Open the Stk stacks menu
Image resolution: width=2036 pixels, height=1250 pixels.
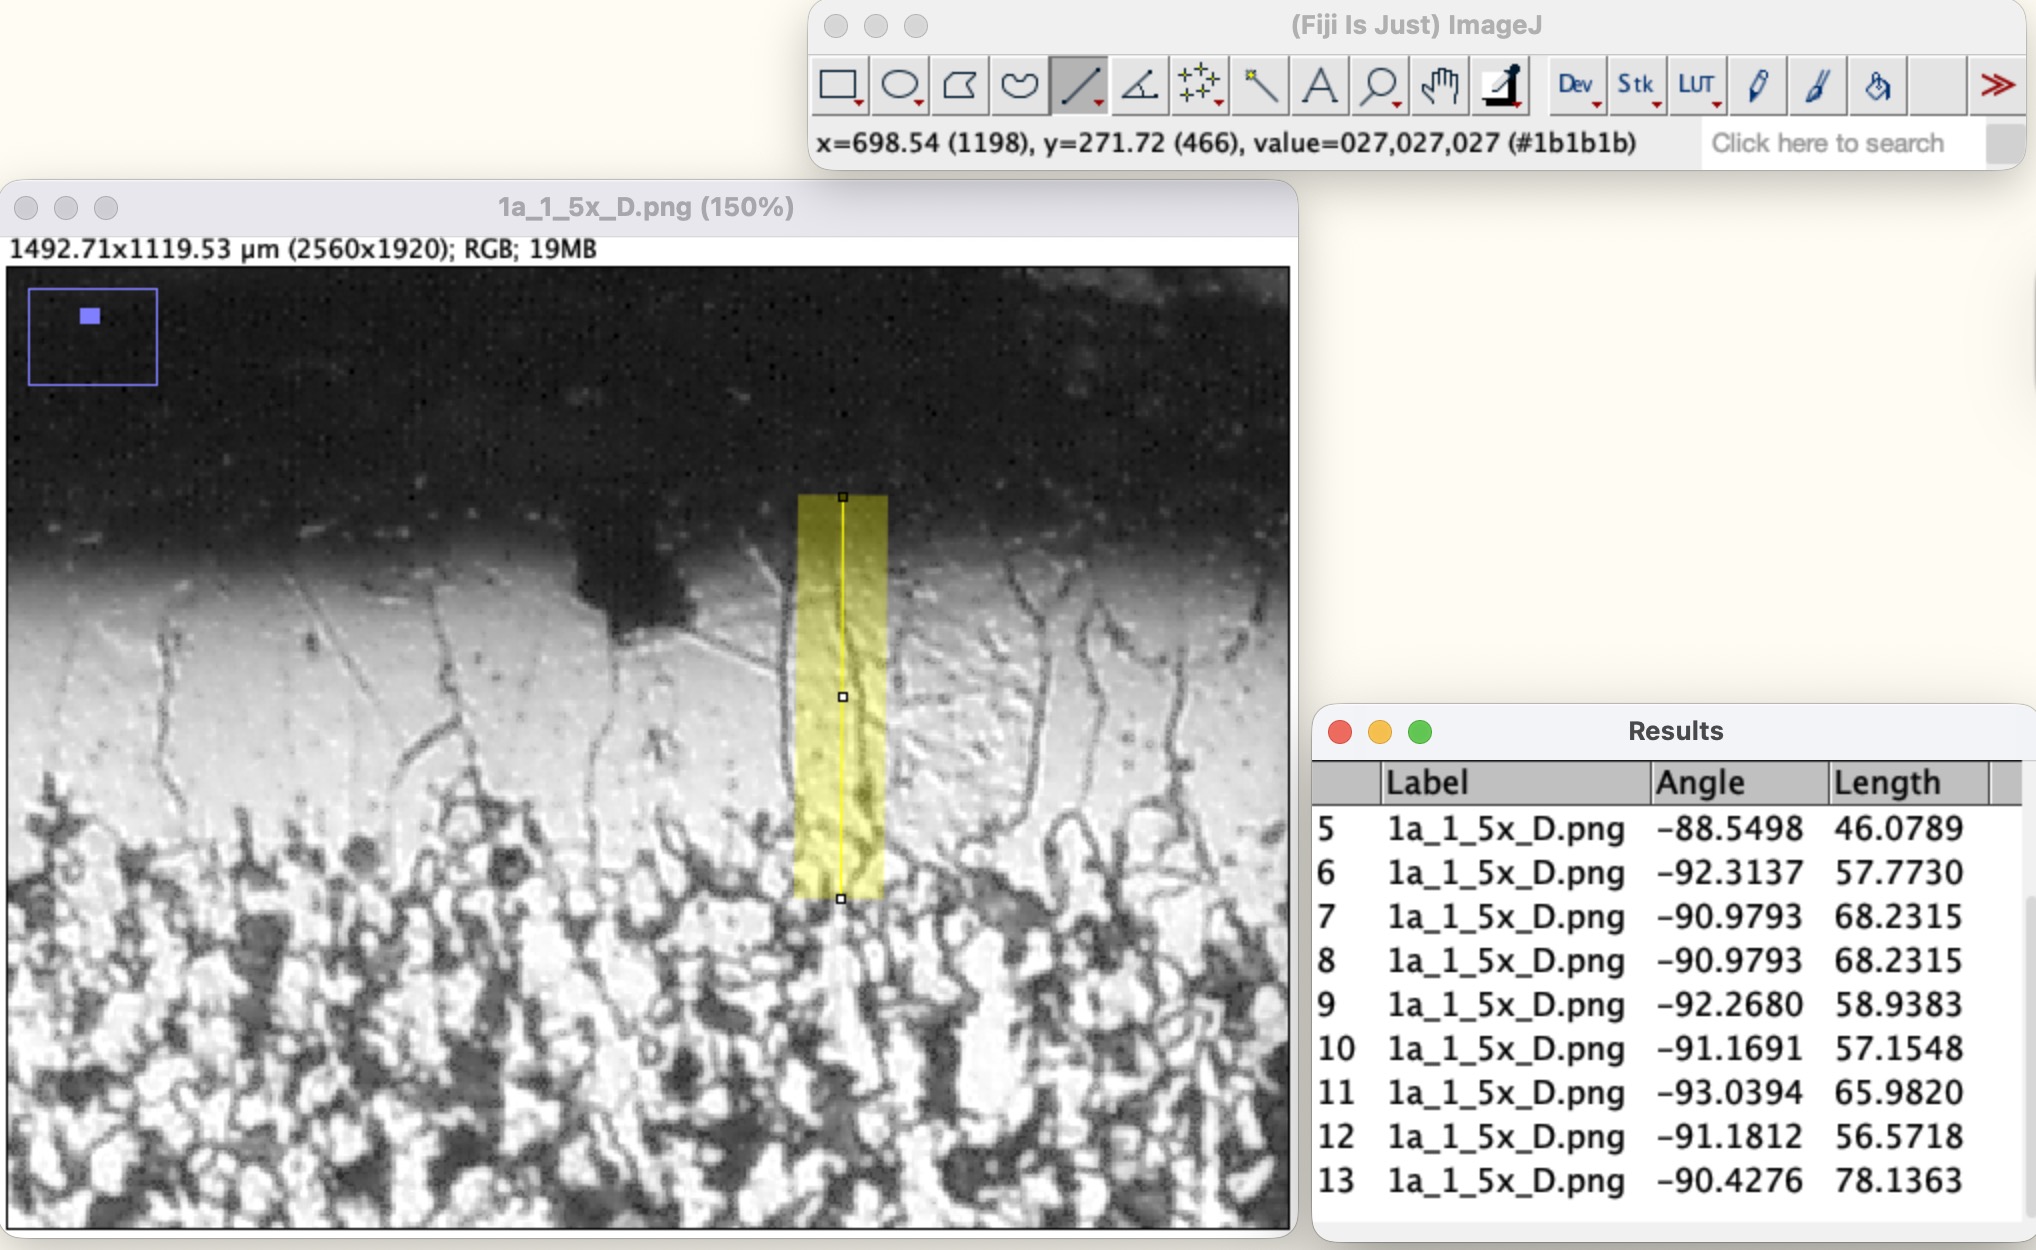pyautogui.click(x=1636, y=86)
